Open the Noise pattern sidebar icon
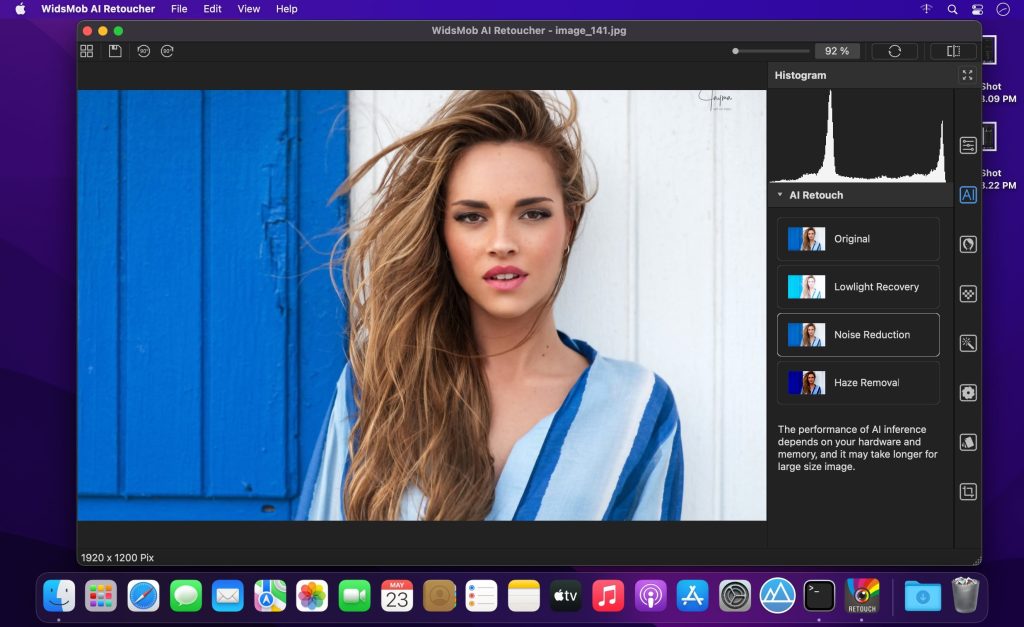This screenshot has width=1024, height=627. coord(967,294)
